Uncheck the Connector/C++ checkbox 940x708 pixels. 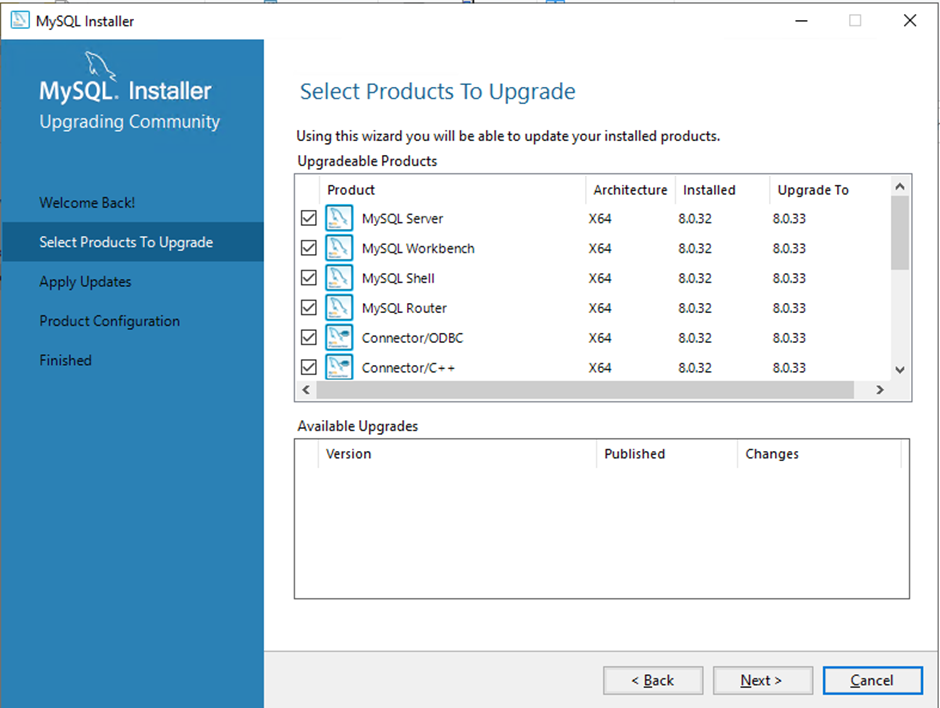coord(309,367)
